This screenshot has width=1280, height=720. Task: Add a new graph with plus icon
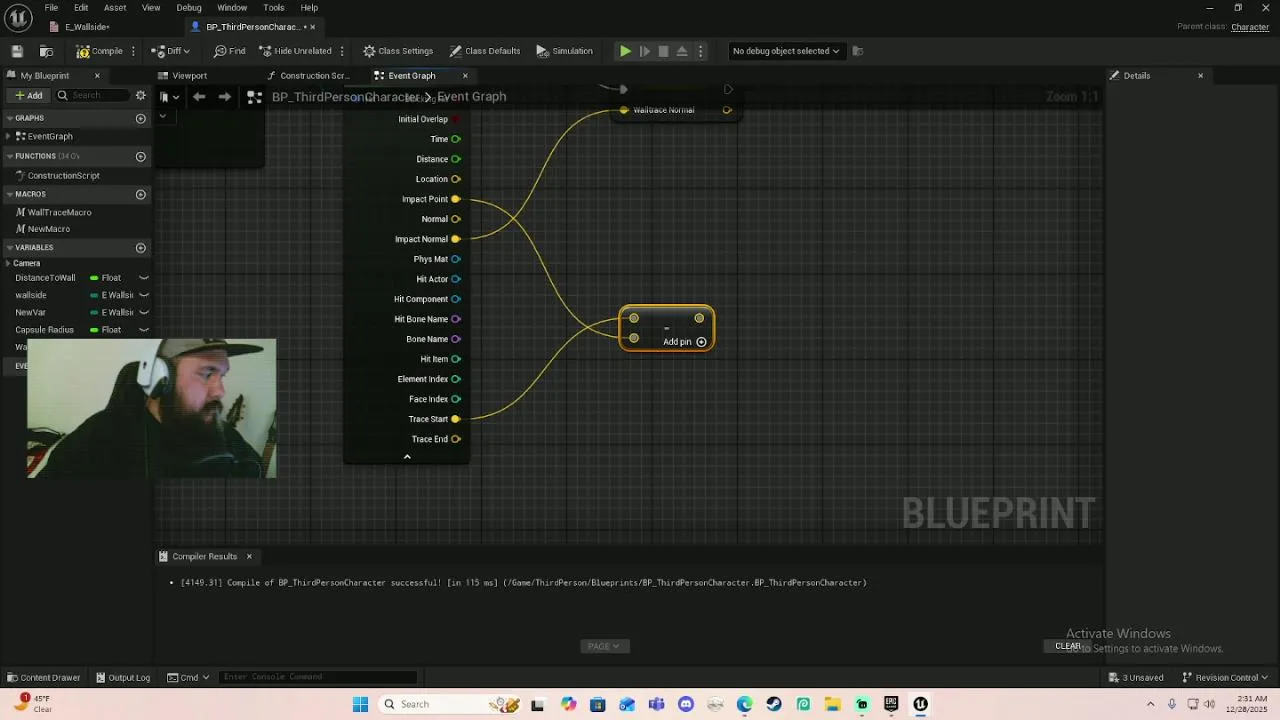(141, 118)
